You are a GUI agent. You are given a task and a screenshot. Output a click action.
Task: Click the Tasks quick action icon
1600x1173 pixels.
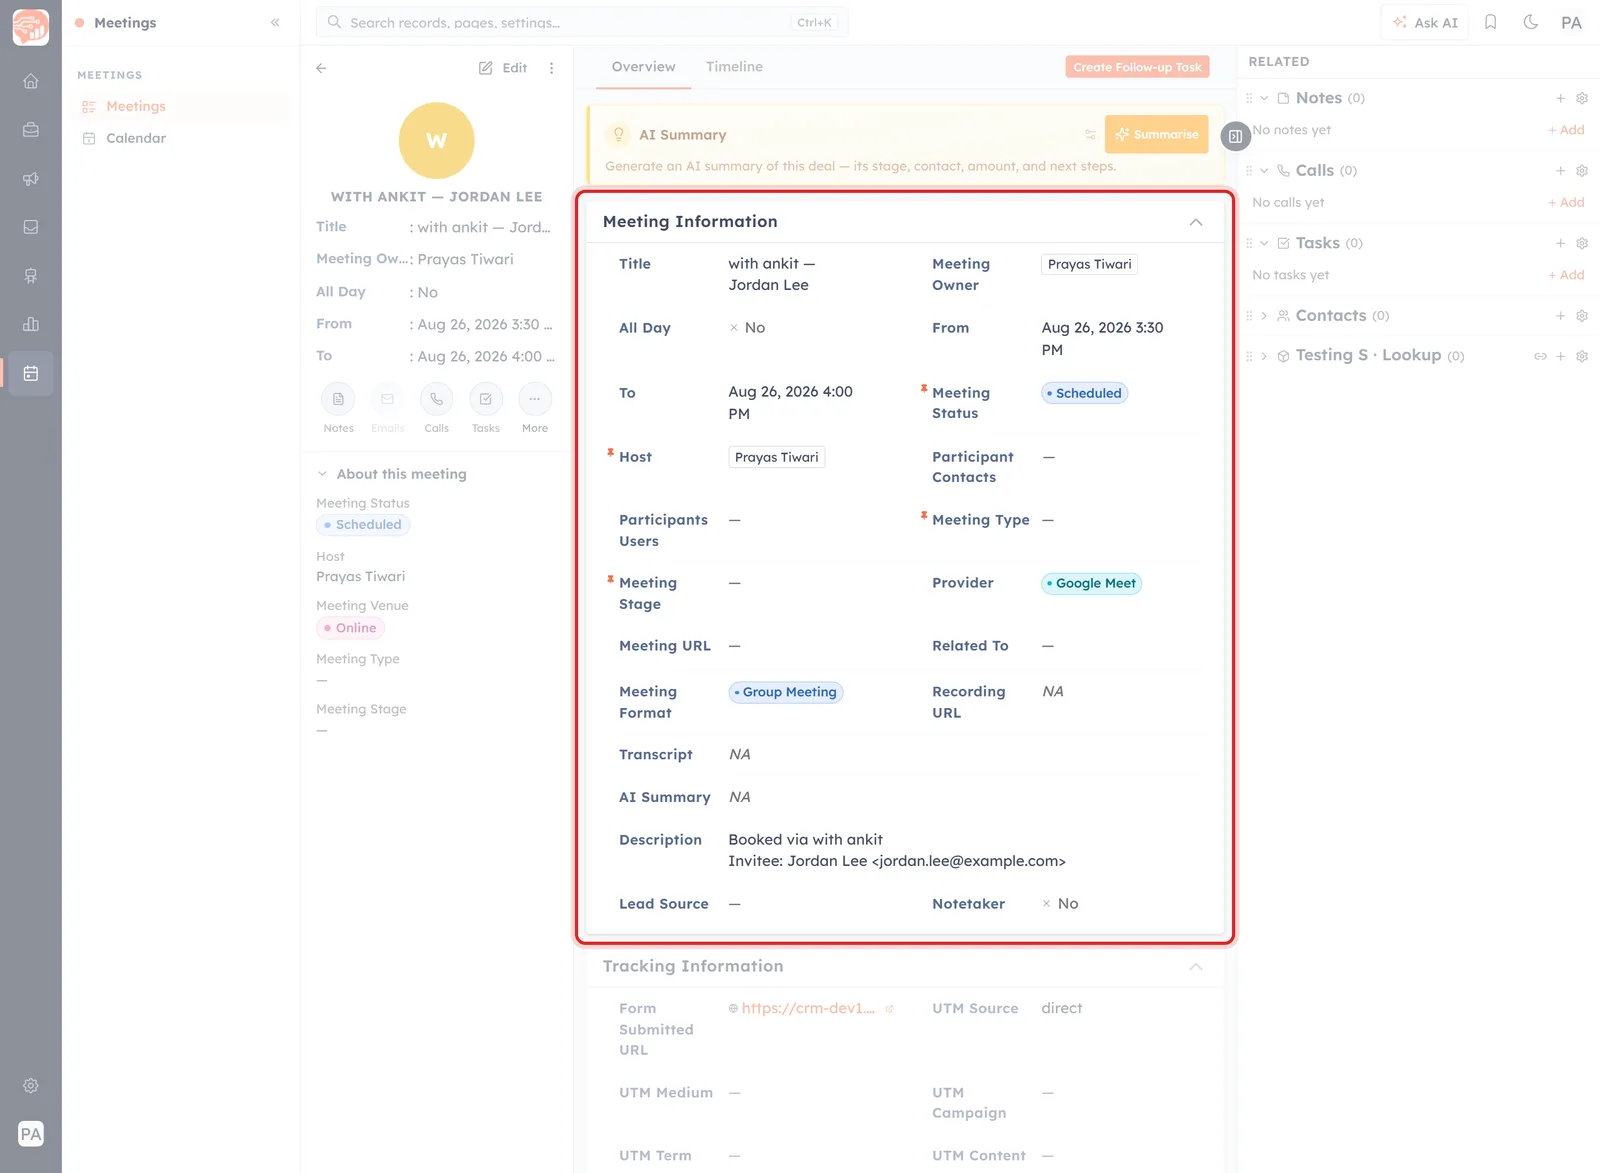coord(485,399)
